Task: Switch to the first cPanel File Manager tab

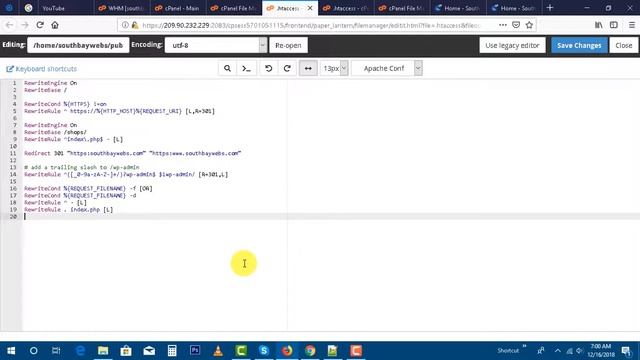Action: (233, 8)
